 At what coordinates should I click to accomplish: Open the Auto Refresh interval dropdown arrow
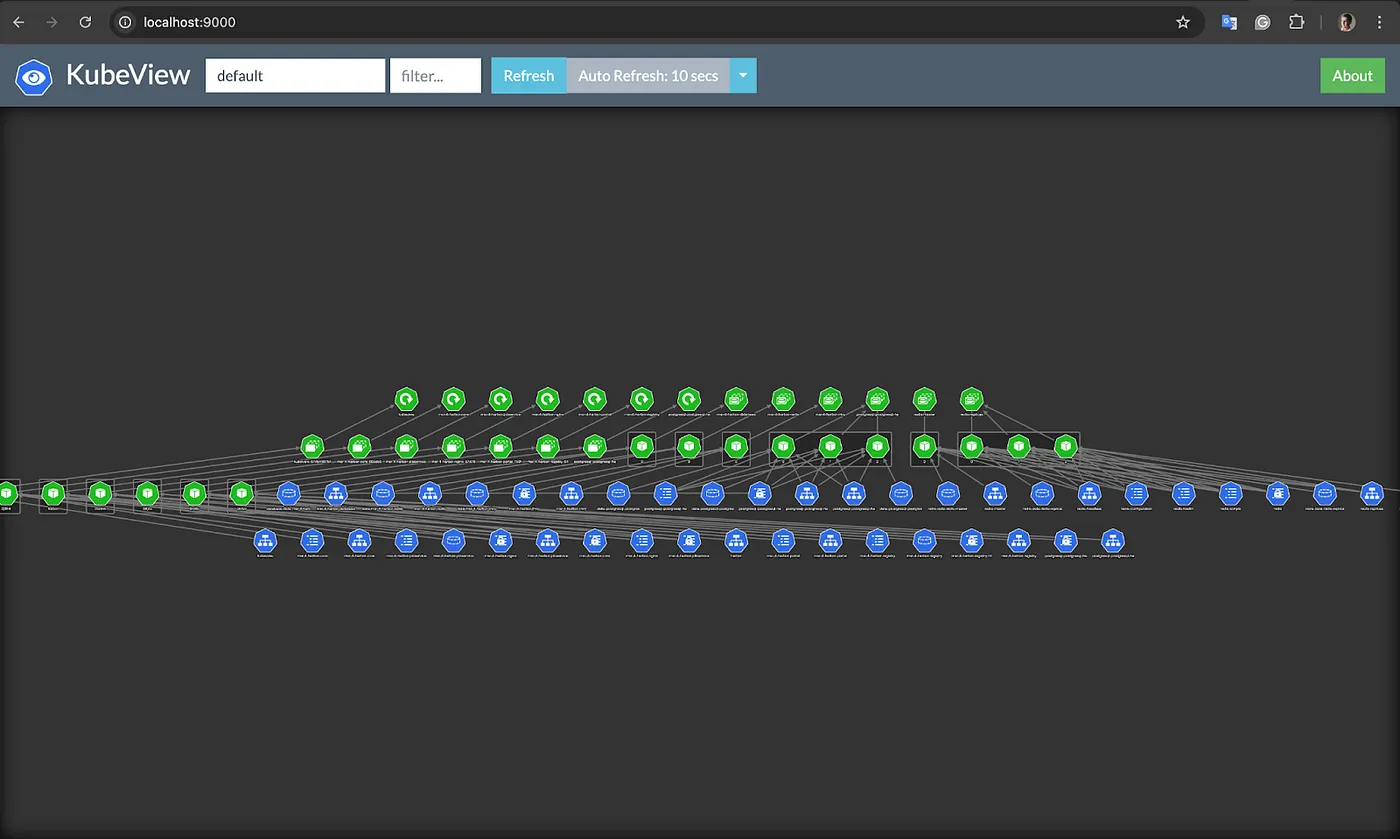[x=742, y=75]
